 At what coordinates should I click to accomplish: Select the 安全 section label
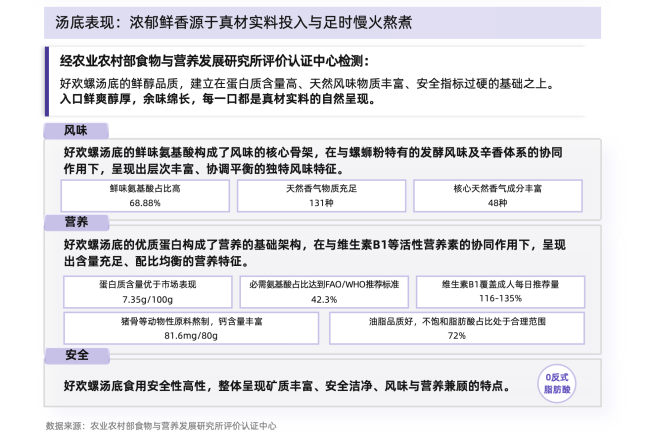(x=77, y=356)
